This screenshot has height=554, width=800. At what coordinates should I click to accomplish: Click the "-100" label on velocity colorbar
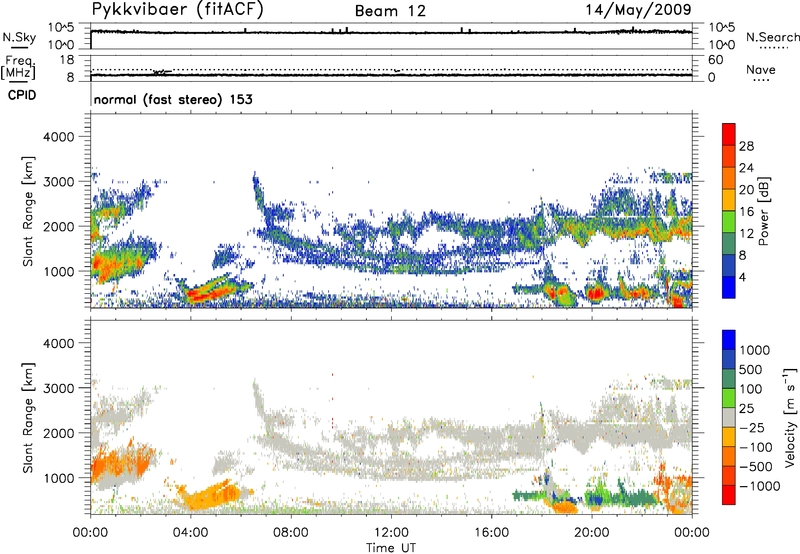(756, 447)
